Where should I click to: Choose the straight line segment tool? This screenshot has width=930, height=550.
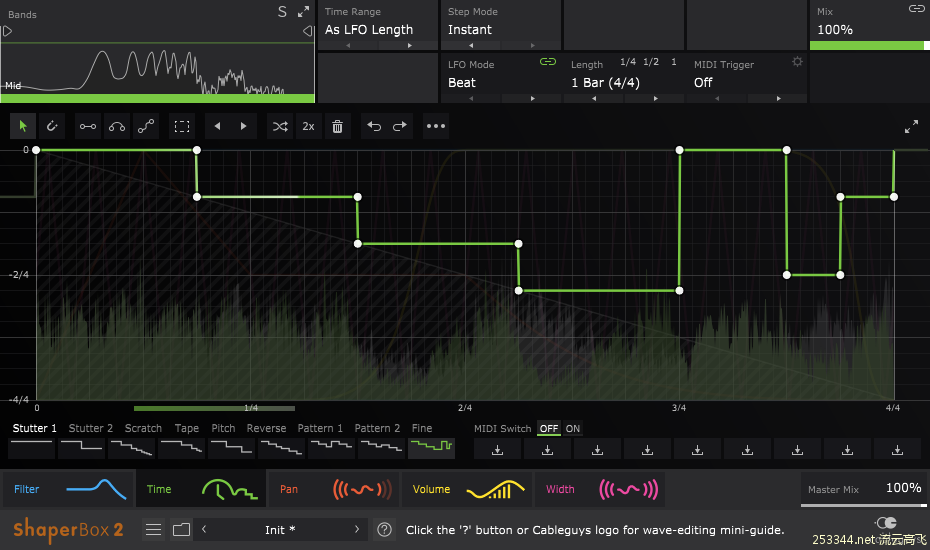pos(88,126)
